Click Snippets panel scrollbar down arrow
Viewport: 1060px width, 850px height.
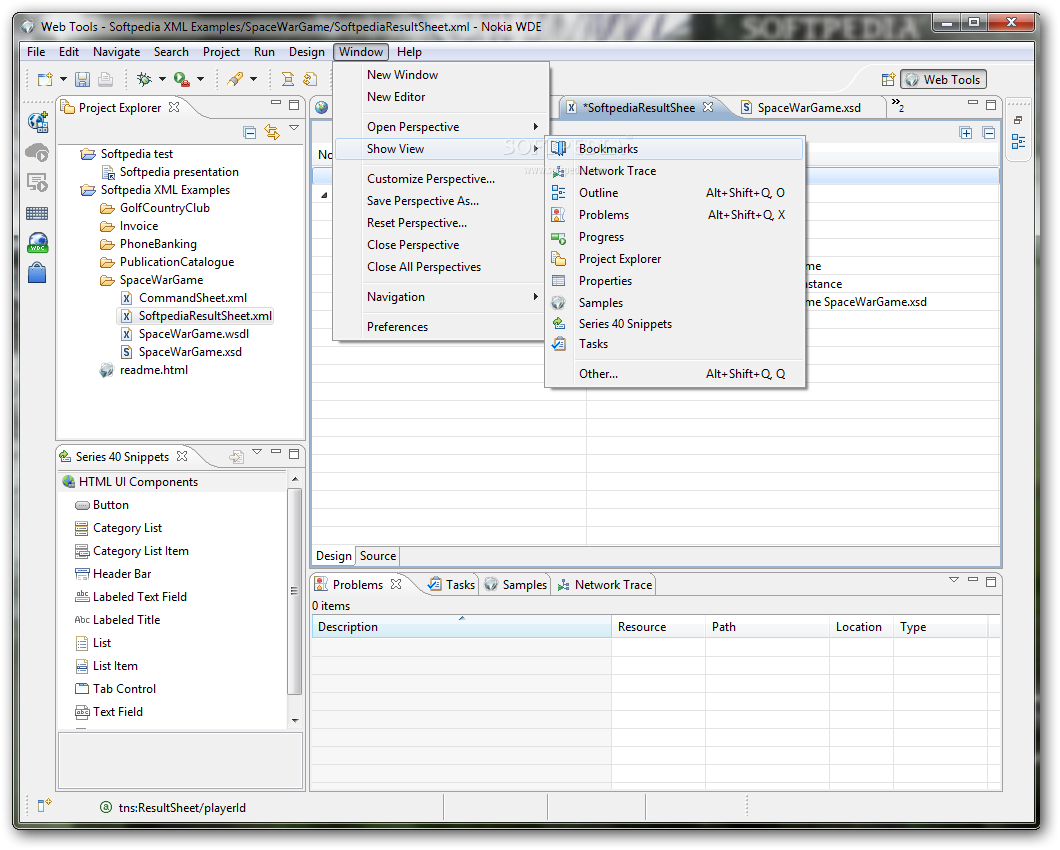[295, 721]
